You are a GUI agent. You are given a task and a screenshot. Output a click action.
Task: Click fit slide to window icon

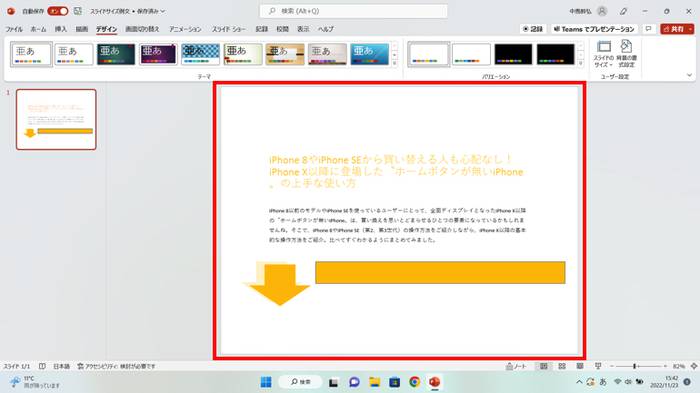coord(694,366)
